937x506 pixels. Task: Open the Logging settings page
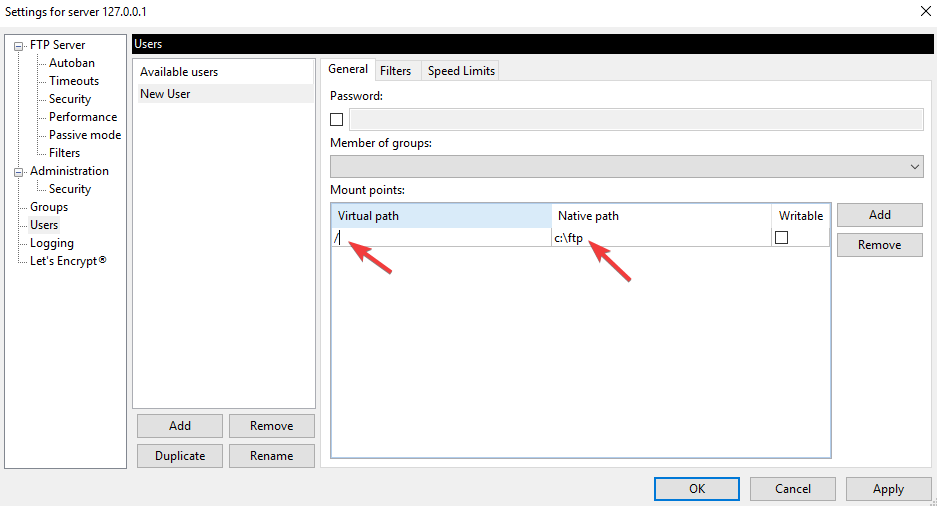52,243
